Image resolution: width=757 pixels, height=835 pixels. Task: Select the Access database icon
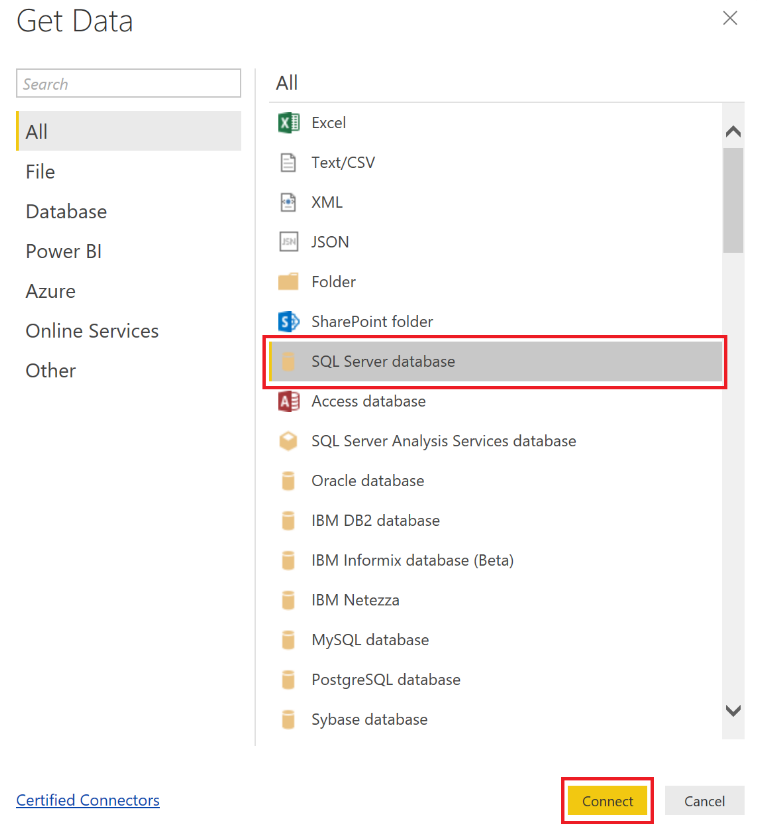(289, 401)
